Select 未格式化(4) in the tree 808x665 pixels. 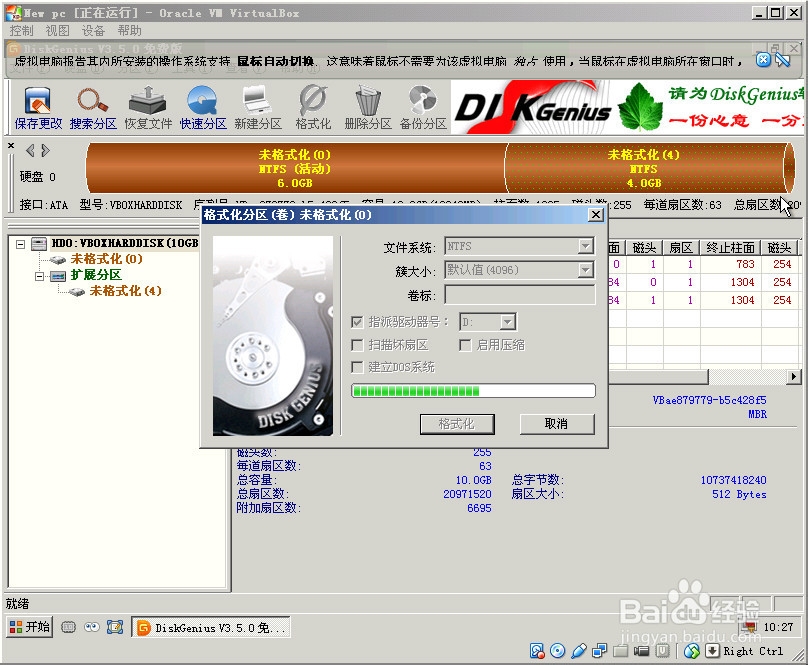[125, 291]
